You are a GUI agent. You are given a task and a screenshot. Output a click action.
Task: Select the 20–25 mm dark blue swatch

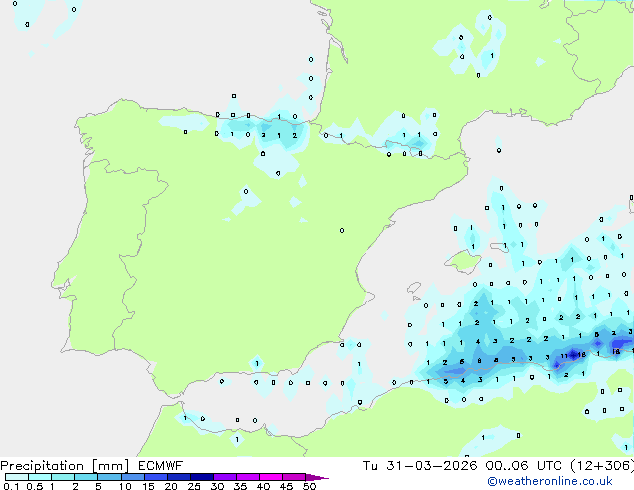coord(179,477)
